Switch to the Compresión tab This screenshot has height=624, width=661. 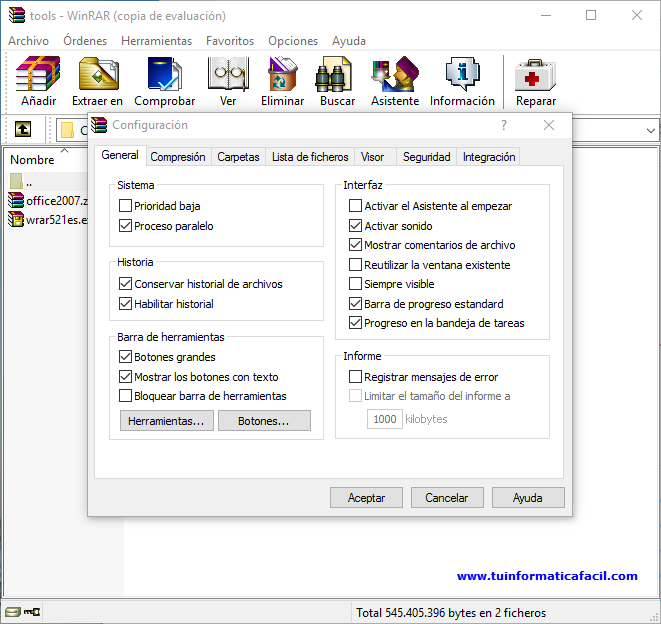tap(178, 157)
